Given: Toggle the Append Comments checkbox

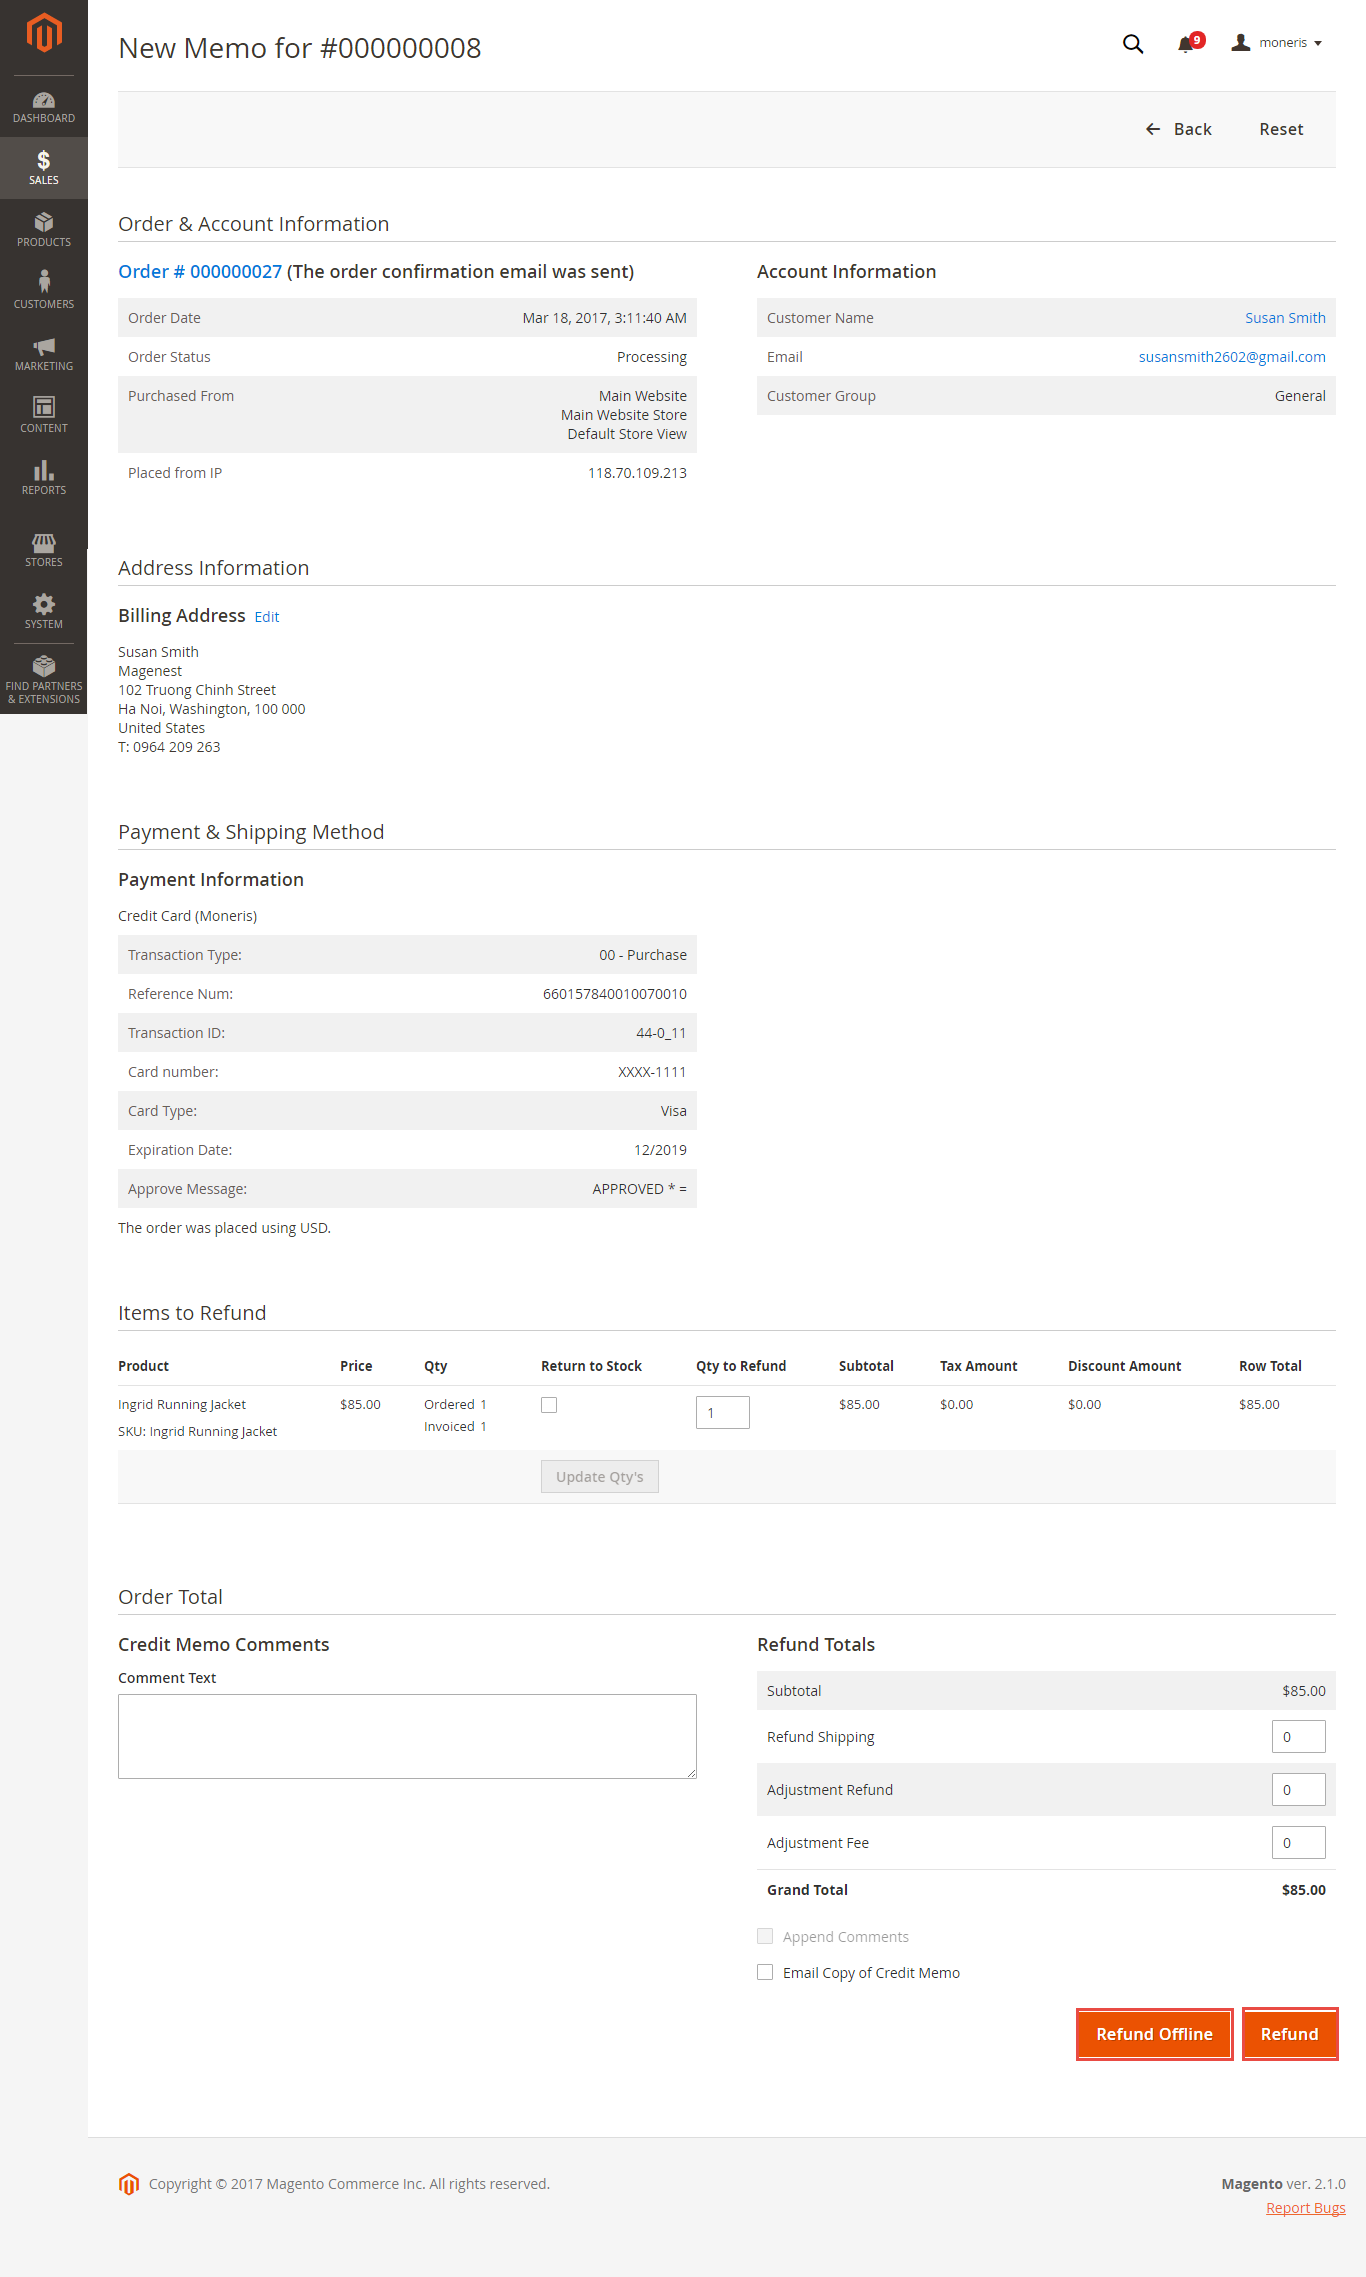Looking at the screenshot, I should click(765, 1936).
